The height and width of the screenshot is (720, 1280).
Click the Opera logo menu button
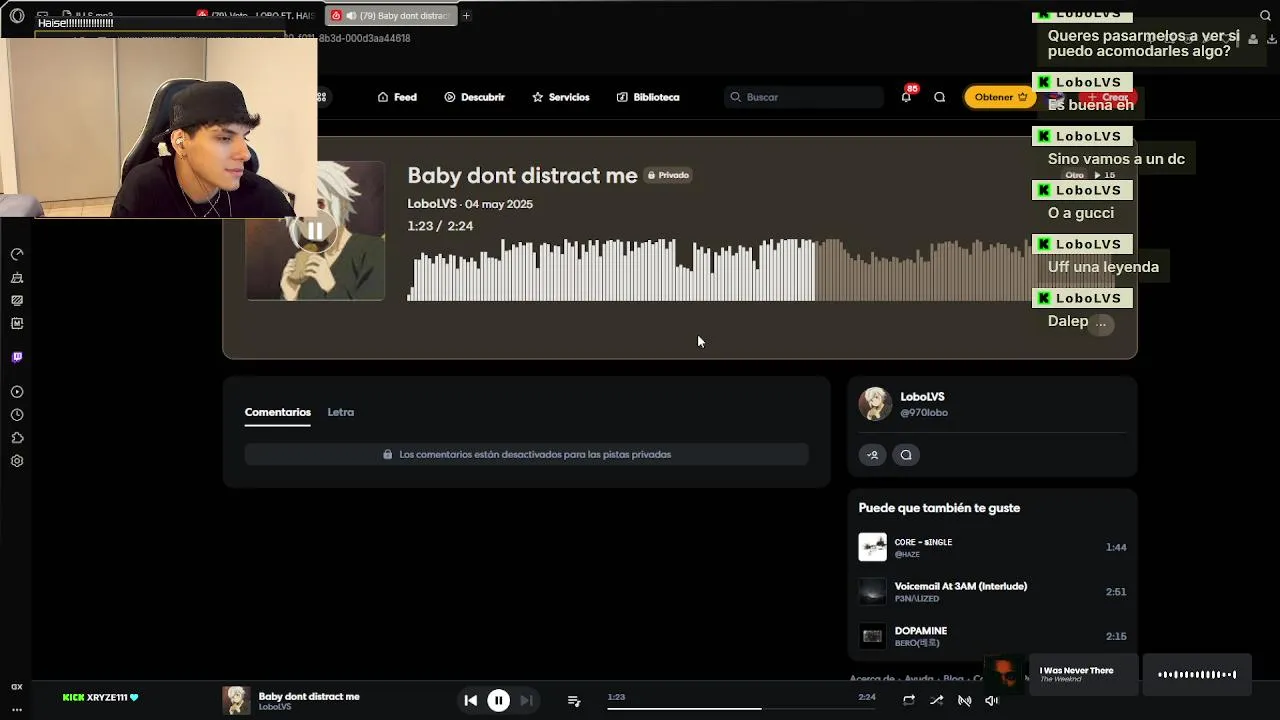(x=17, y=16)
